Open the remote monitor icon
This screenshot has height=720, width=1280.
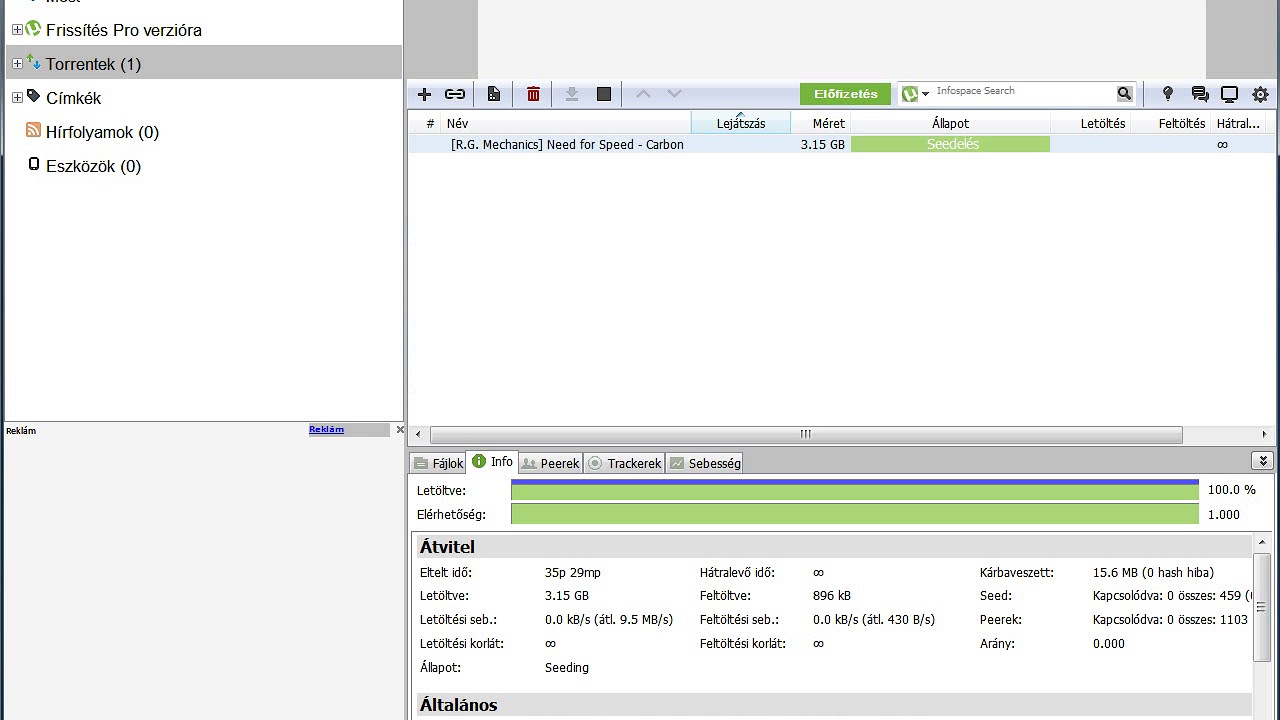(x=1230, y=94)
